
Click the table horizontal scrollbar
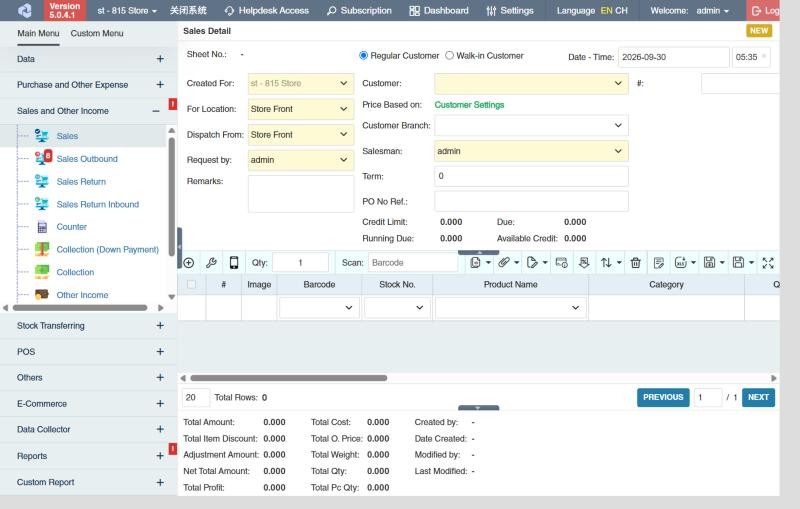[289, 378]
